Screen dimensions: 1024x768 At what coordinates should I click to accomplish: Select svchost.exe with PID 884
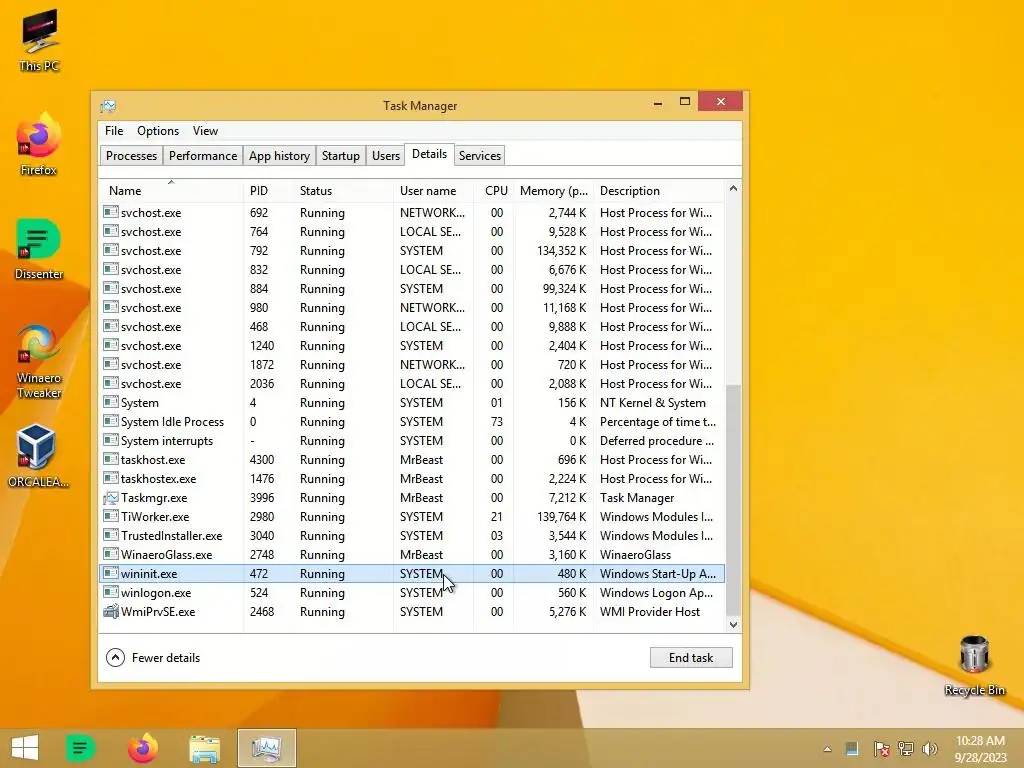click(411, 289)
